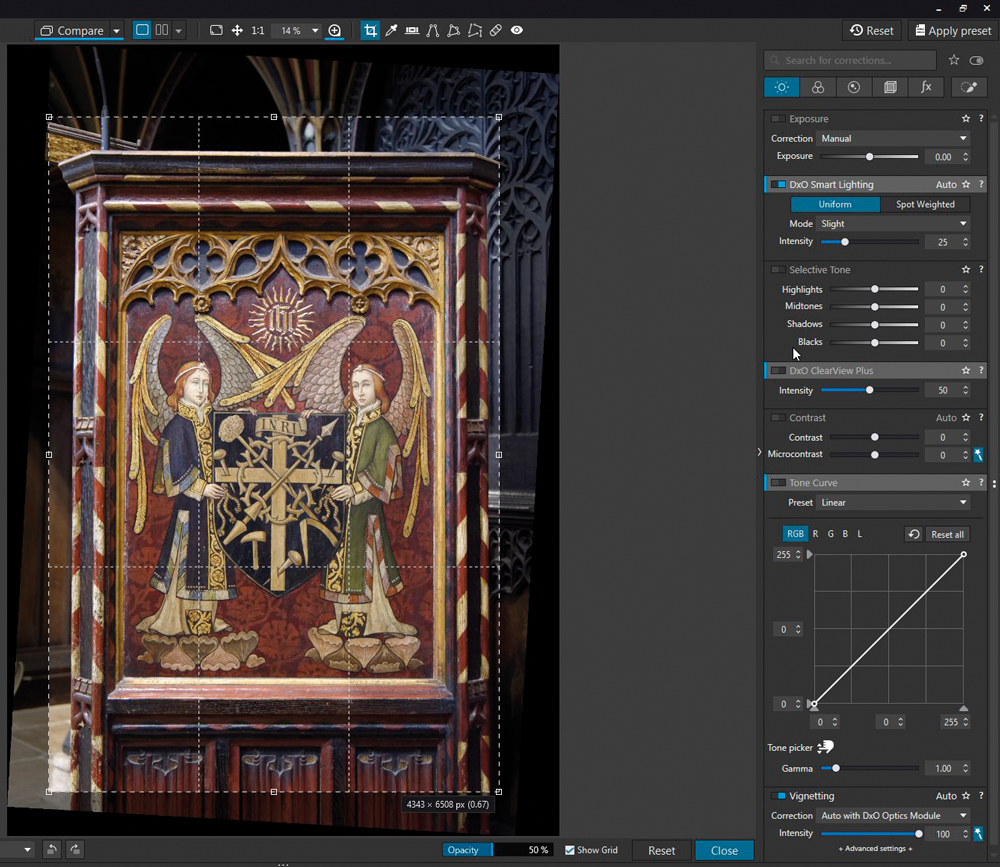1000x867 pixels.
Task: Select the Horizon level tool
Action: click(412, 30)
